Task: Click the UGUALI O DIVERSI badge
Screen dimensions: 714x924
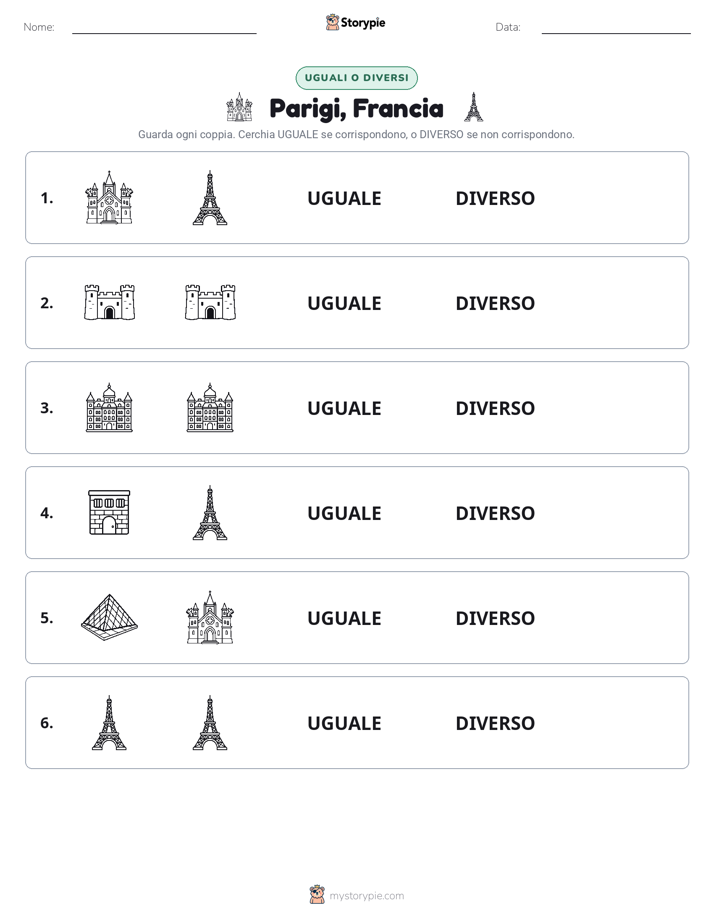Action: 356,78
